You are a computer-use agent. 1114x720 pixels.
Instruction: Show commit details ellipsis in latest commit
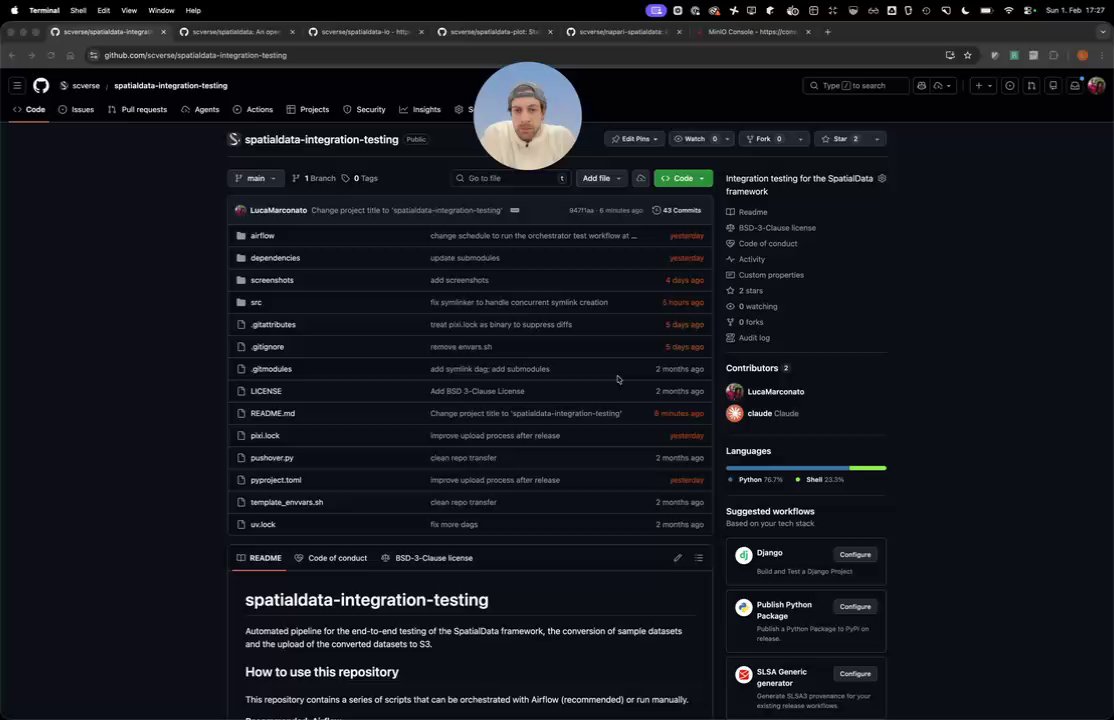[515, 210]
